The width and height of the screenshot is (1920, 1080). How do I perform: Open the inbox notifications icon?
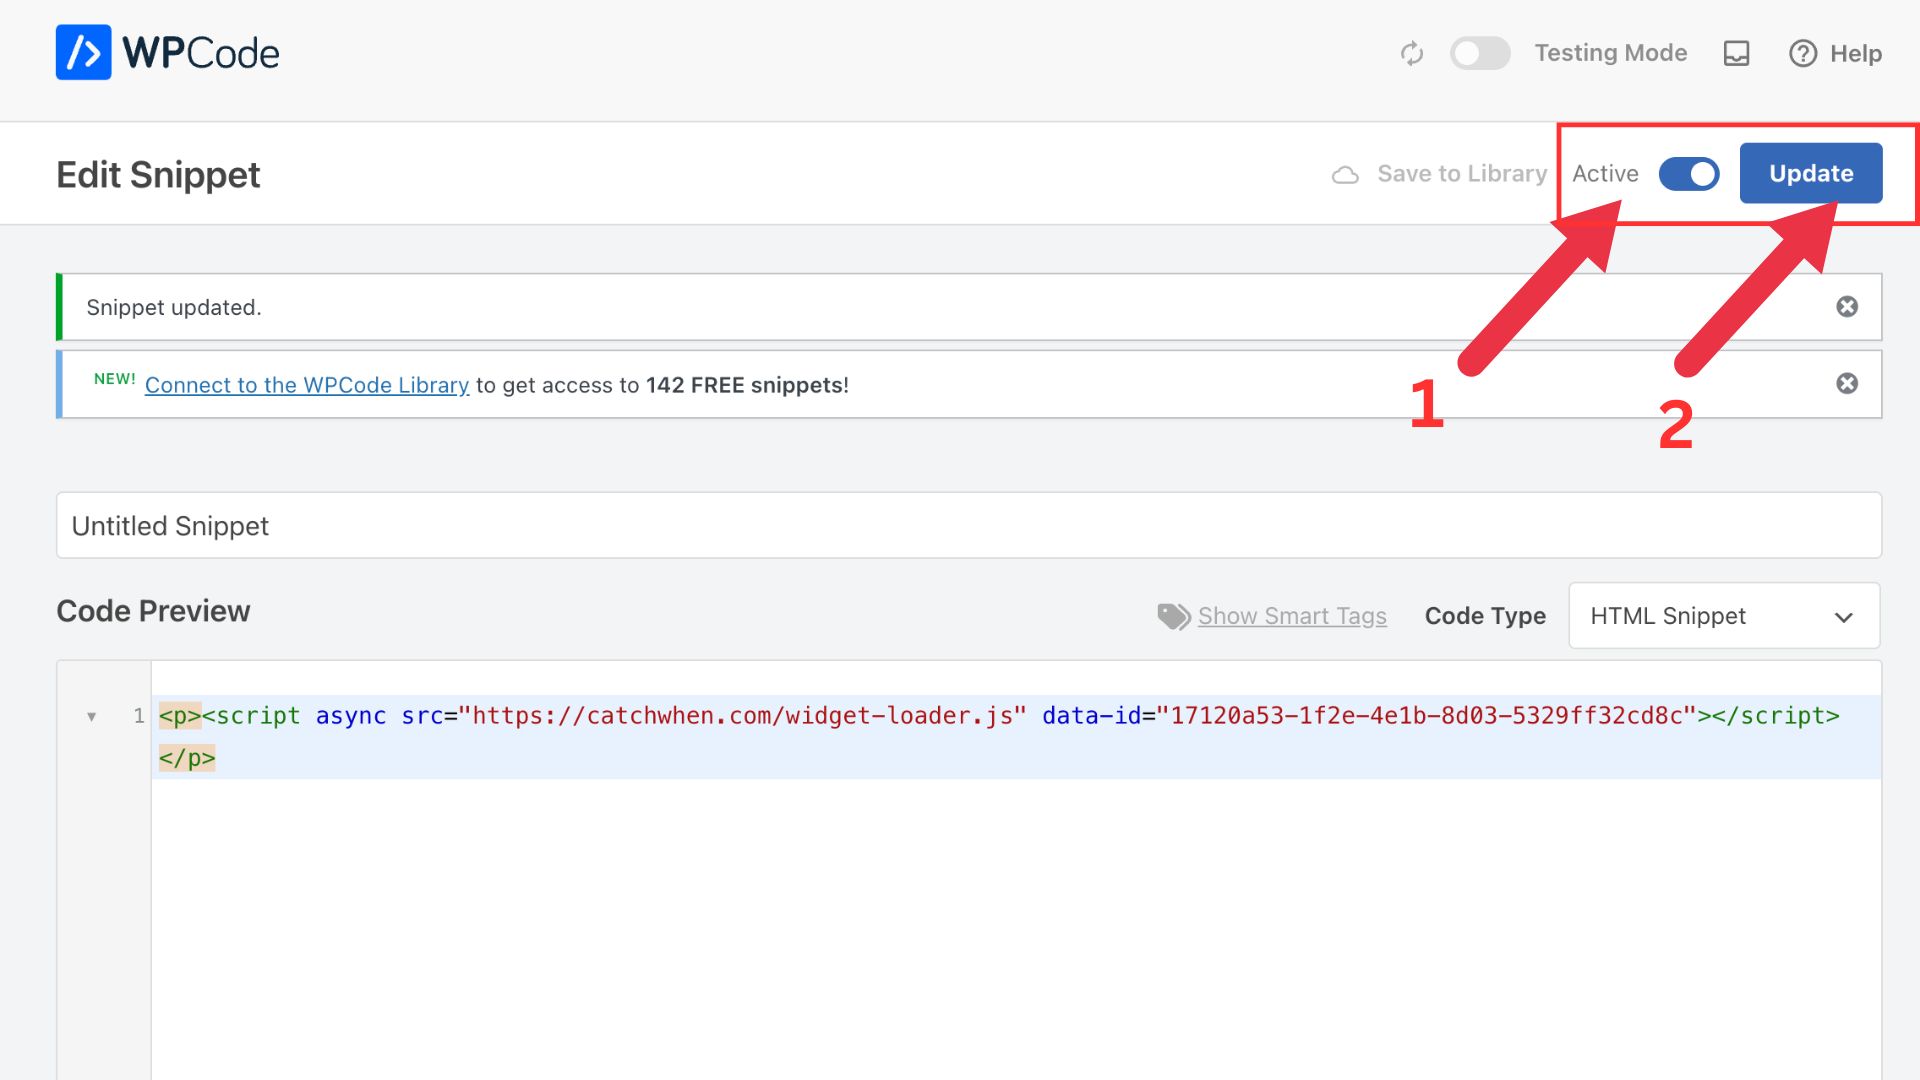tap(1736, 53)
